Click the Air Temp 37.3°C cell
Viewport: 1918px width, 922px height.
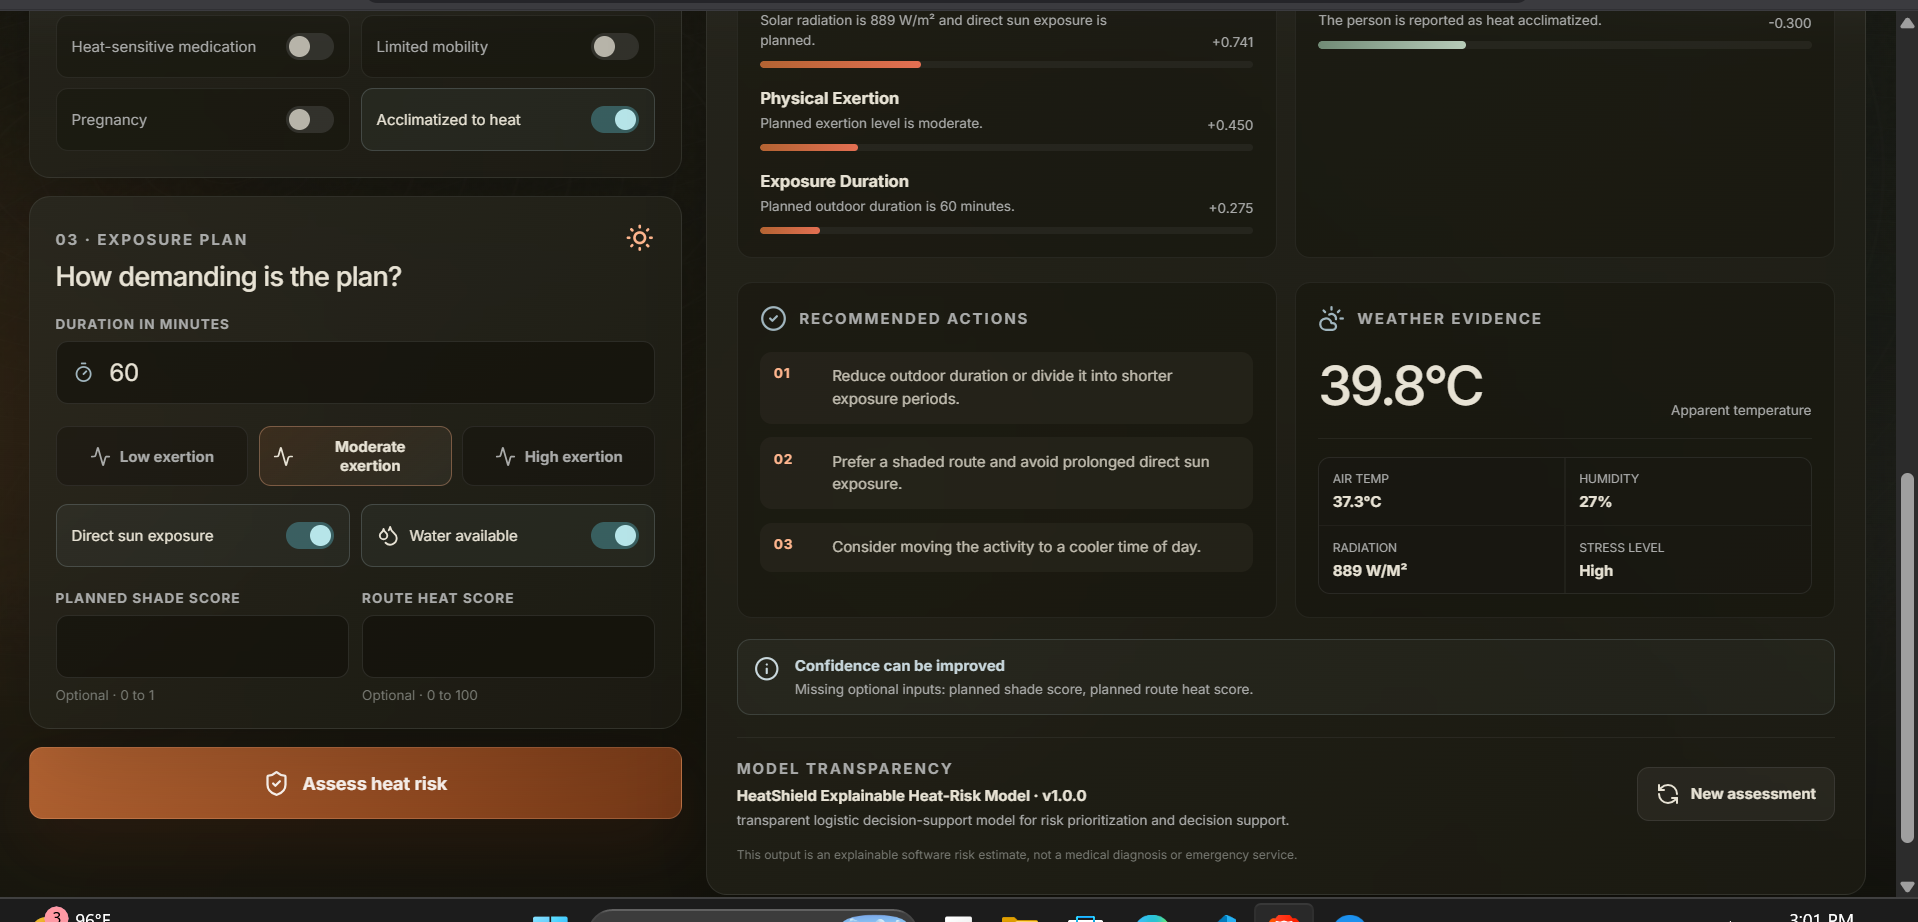point(1441,491)
